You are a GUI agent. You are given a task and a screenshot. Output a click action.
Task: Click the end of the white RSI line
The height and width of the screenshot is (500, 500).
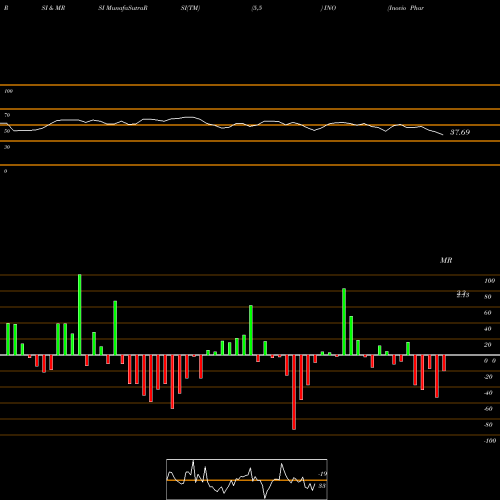point(443,135)
